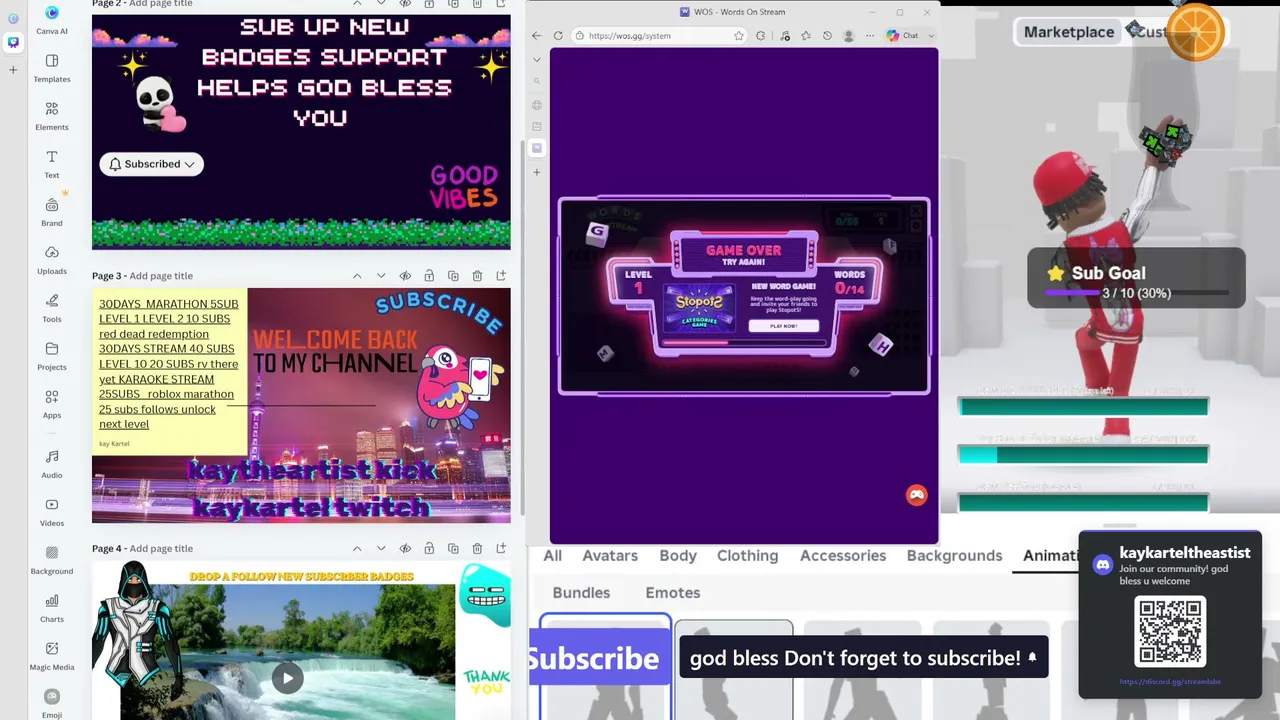The height and width of the screenshot is (720, 1280).
Task: Open Magic Media in Canva sidebar
Action: tap(52, 655)
